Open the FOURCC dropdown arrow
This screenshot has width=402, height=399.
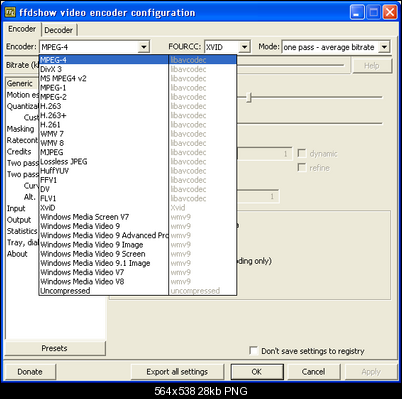tap(244, 47)
